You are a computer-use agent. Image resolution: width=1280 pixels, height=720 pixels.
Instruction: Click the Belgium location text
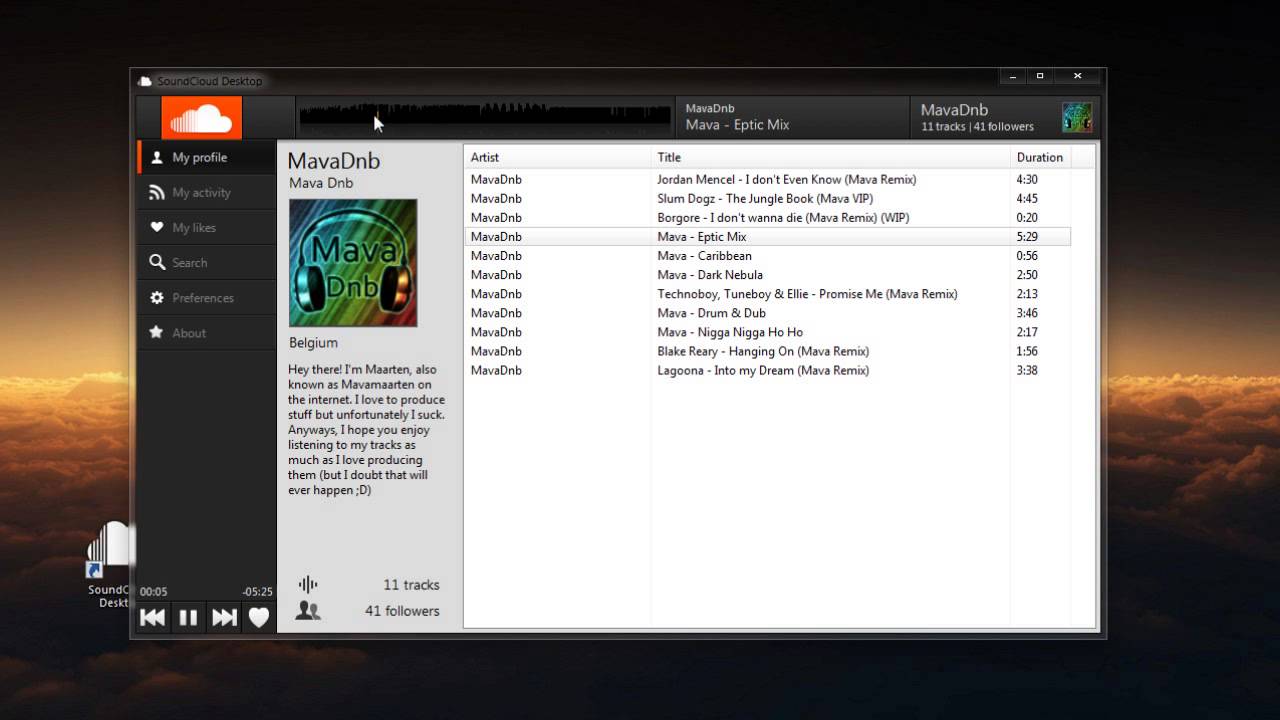[x=313, y=342]
